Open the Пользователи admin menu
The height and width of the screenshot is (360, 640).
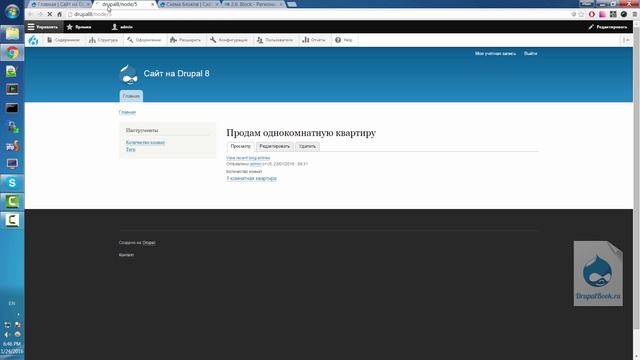275,40
